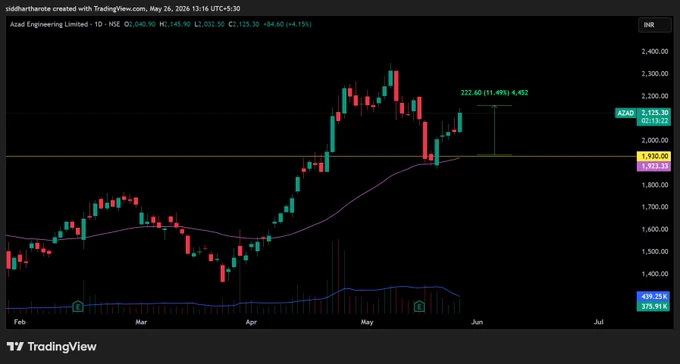Screen dimensions: 680x364
Task: Select the purple 1,923.33 moving average label
Action: click(x=654, y=166)
